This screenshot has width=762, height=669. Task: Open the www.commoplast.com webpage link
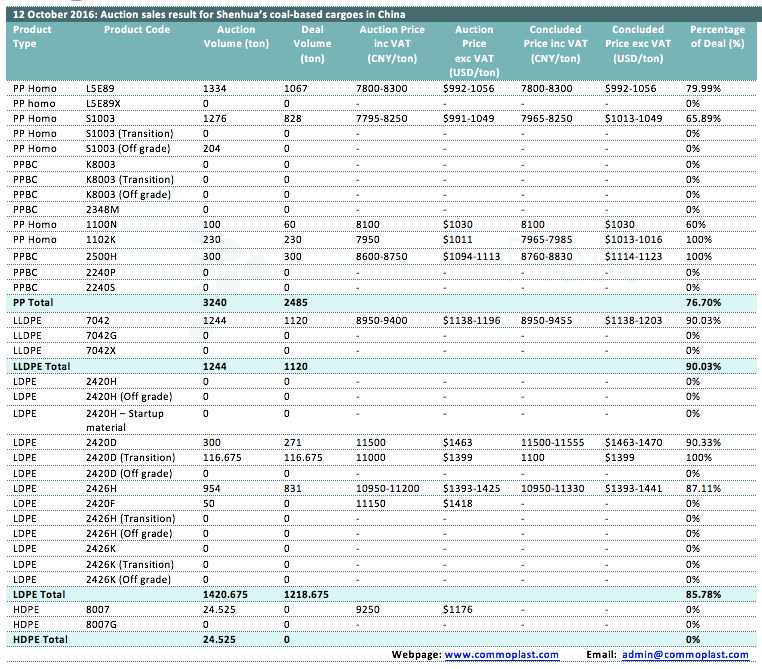(x=502, y=654)
